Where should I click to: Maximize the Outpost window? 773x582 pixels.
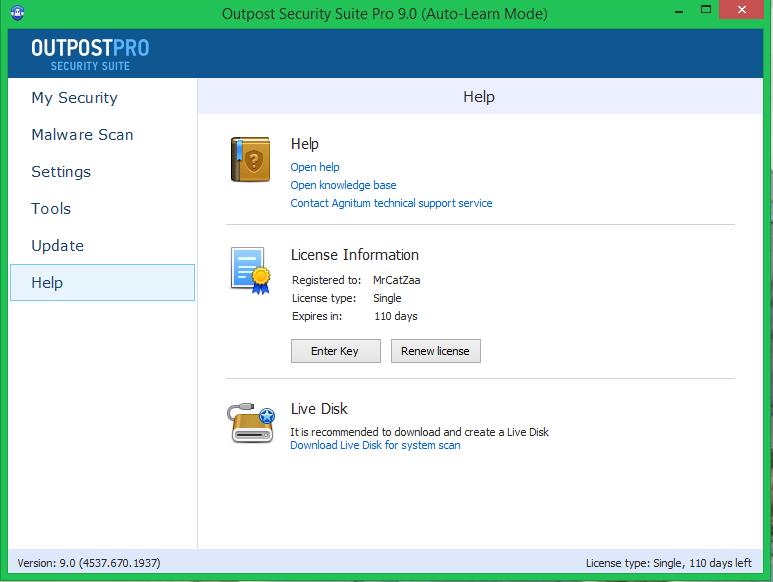pyautogui.click(x=706, y=10)
